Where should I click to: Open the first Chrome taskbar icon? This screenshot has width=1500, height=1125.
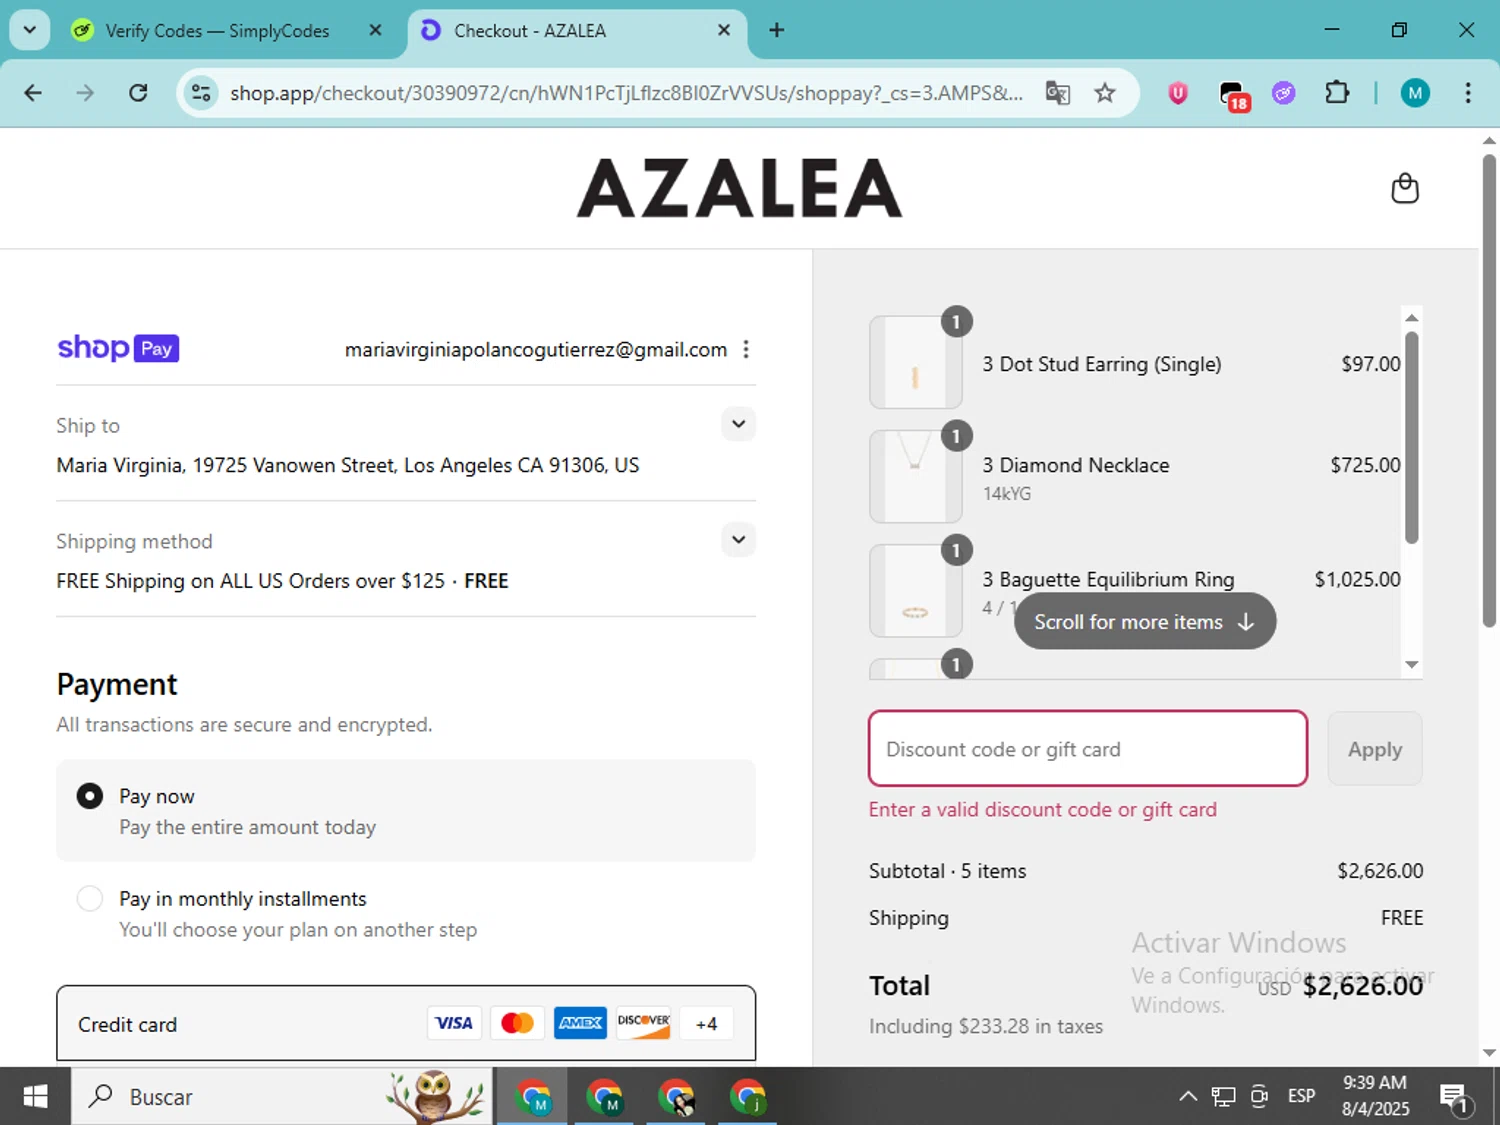click(533, 1097)
